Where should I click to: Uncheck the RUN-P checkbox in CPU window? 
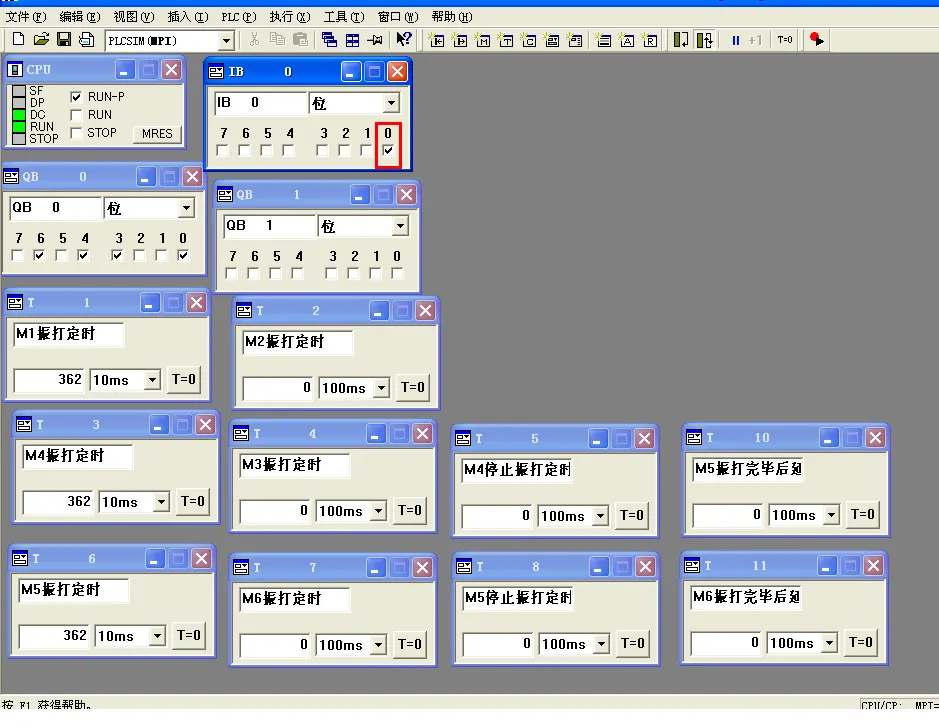[x=76, y=97]
